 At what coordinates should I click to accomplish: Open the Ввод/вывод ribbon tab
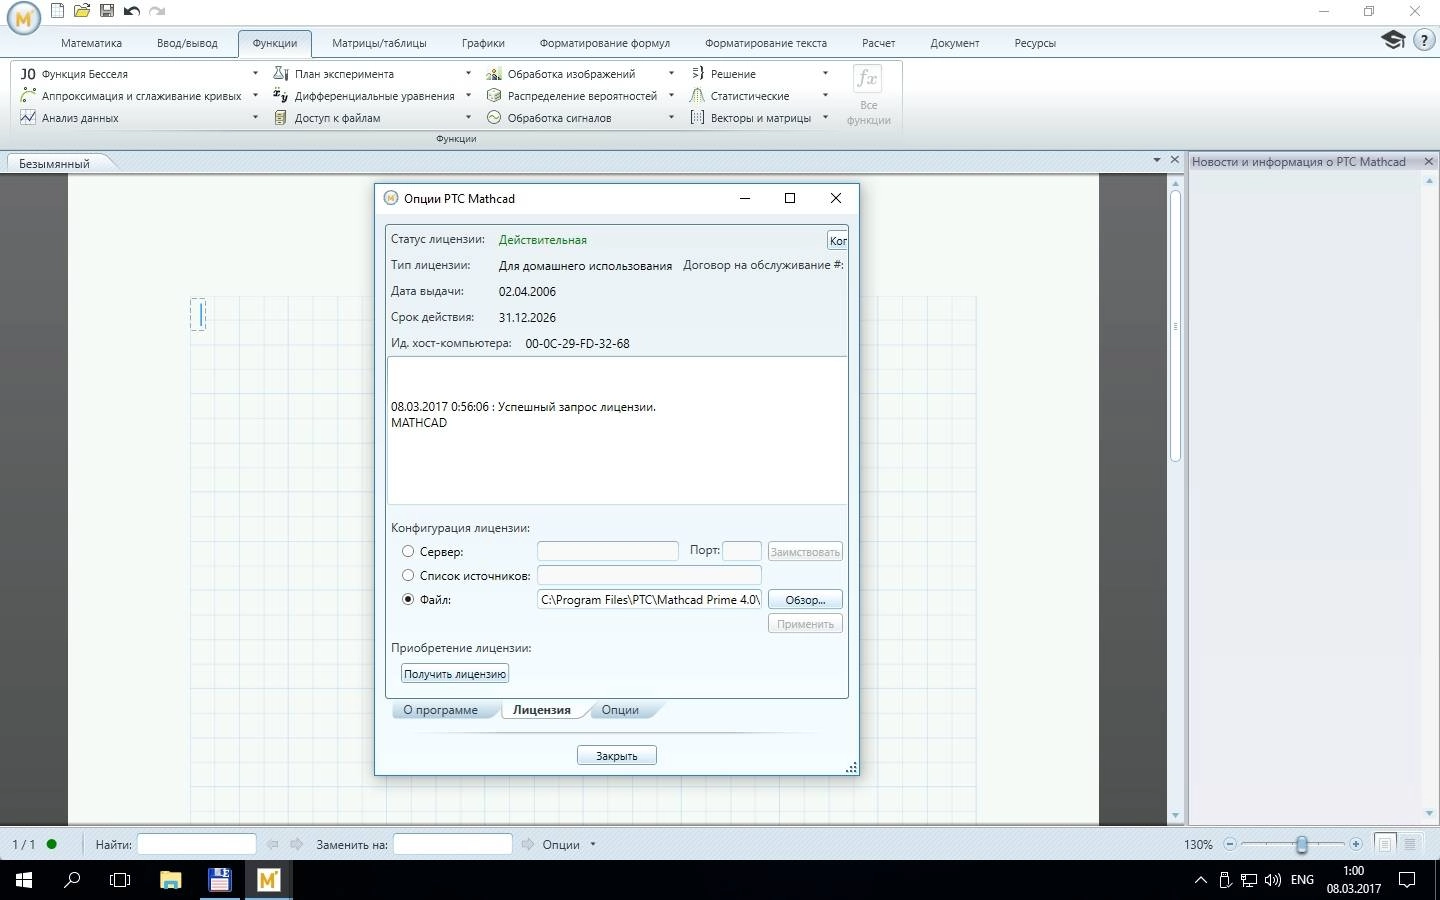pos(187,43)
